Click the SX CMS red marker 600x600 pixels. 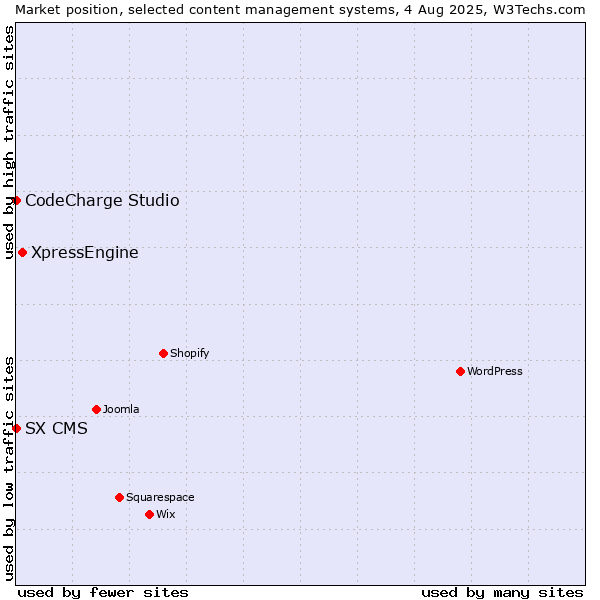point(16,428)
